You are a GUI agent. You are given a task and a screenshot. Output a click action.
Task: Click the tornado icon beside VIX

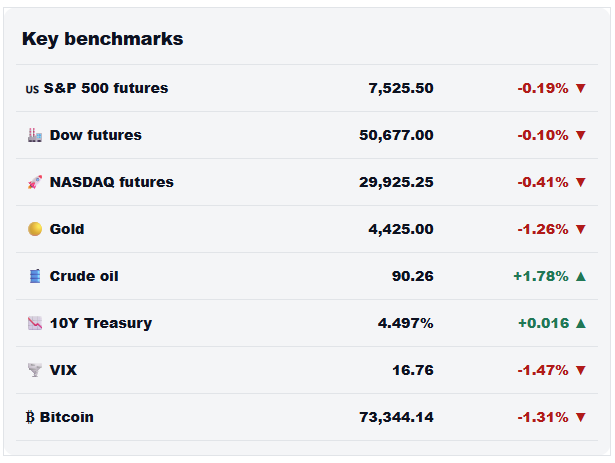(35, 370)
